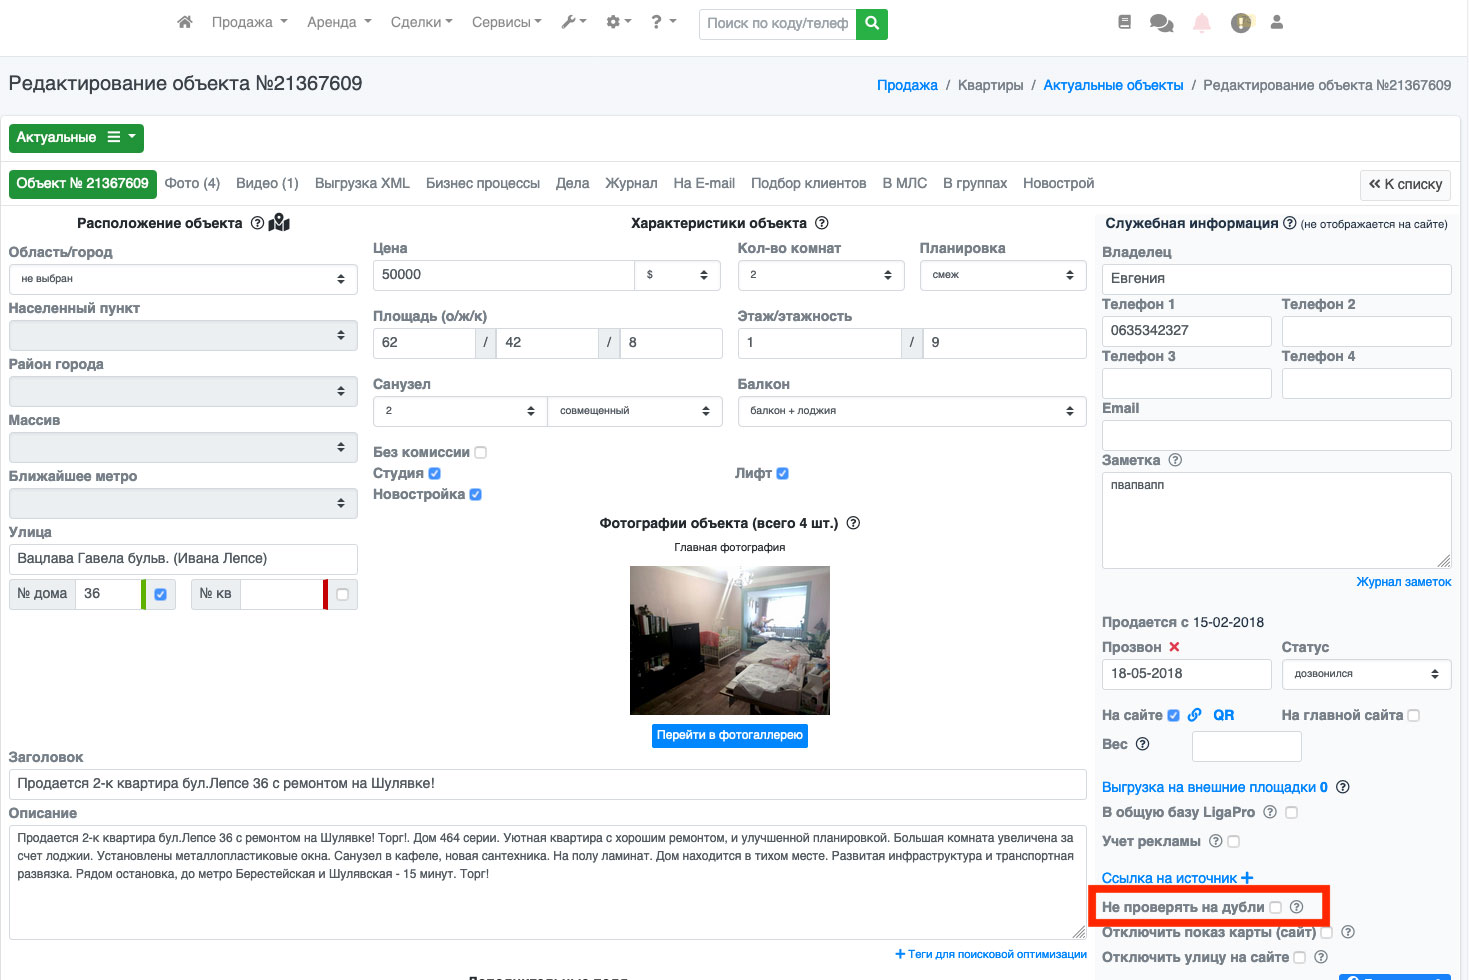Open the notifications bell icon

coord(1201,23)
